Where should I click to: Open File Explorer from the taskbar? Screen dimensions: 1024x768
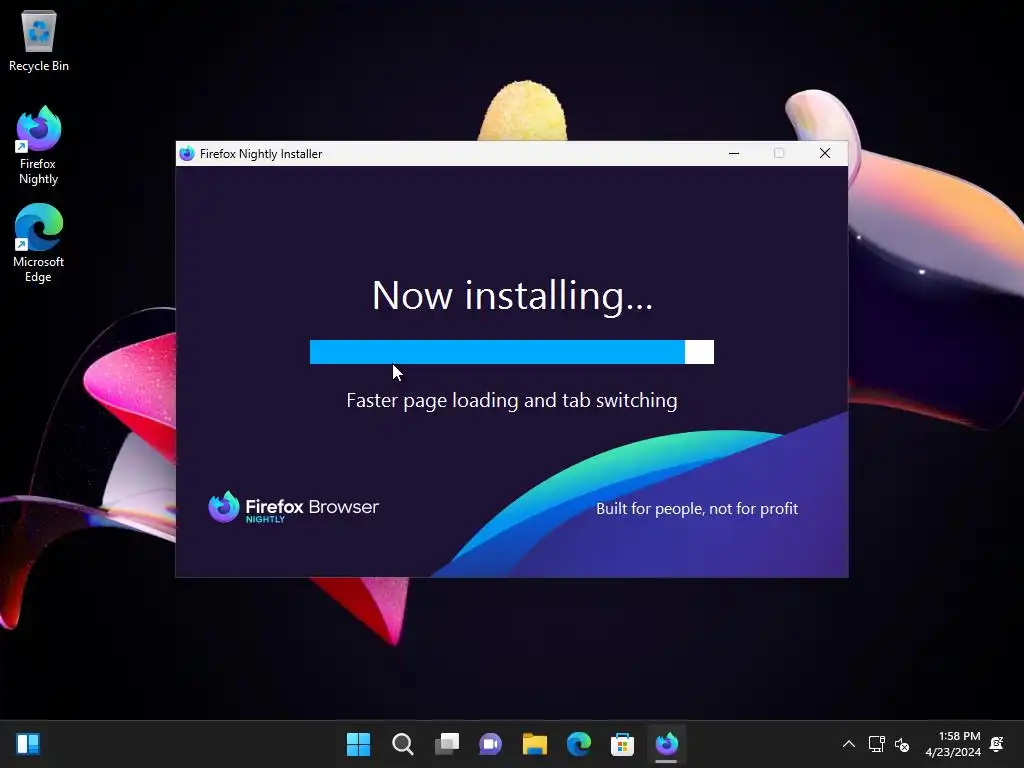coord(534,744)
